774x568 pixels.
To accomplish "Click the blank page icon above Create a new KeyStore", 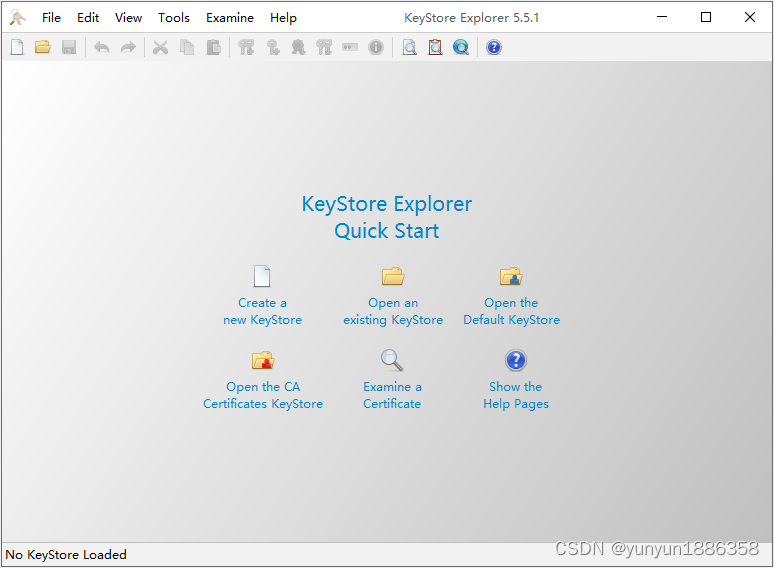I will coord(262,276).
